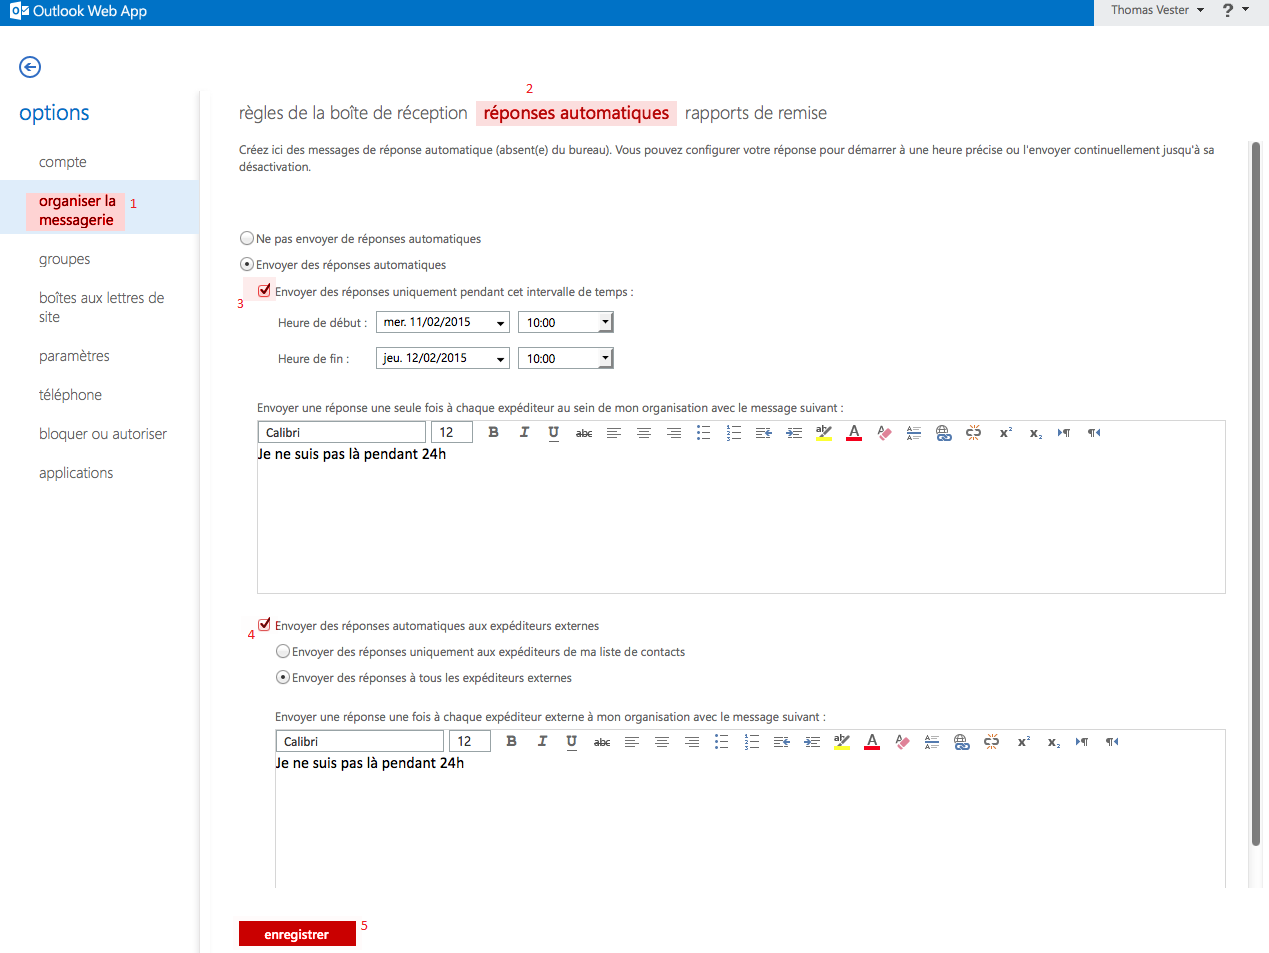Image resolution: width=1269 pixels, height=953 pixels.
Task: Insert bulleted list in the internal message editor
Action: point(704,433)
